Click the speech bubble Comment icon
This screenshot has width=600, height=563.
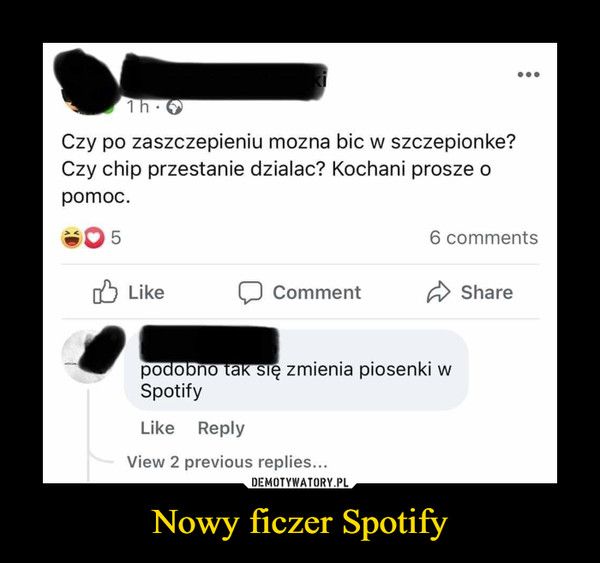click(250, 293)
